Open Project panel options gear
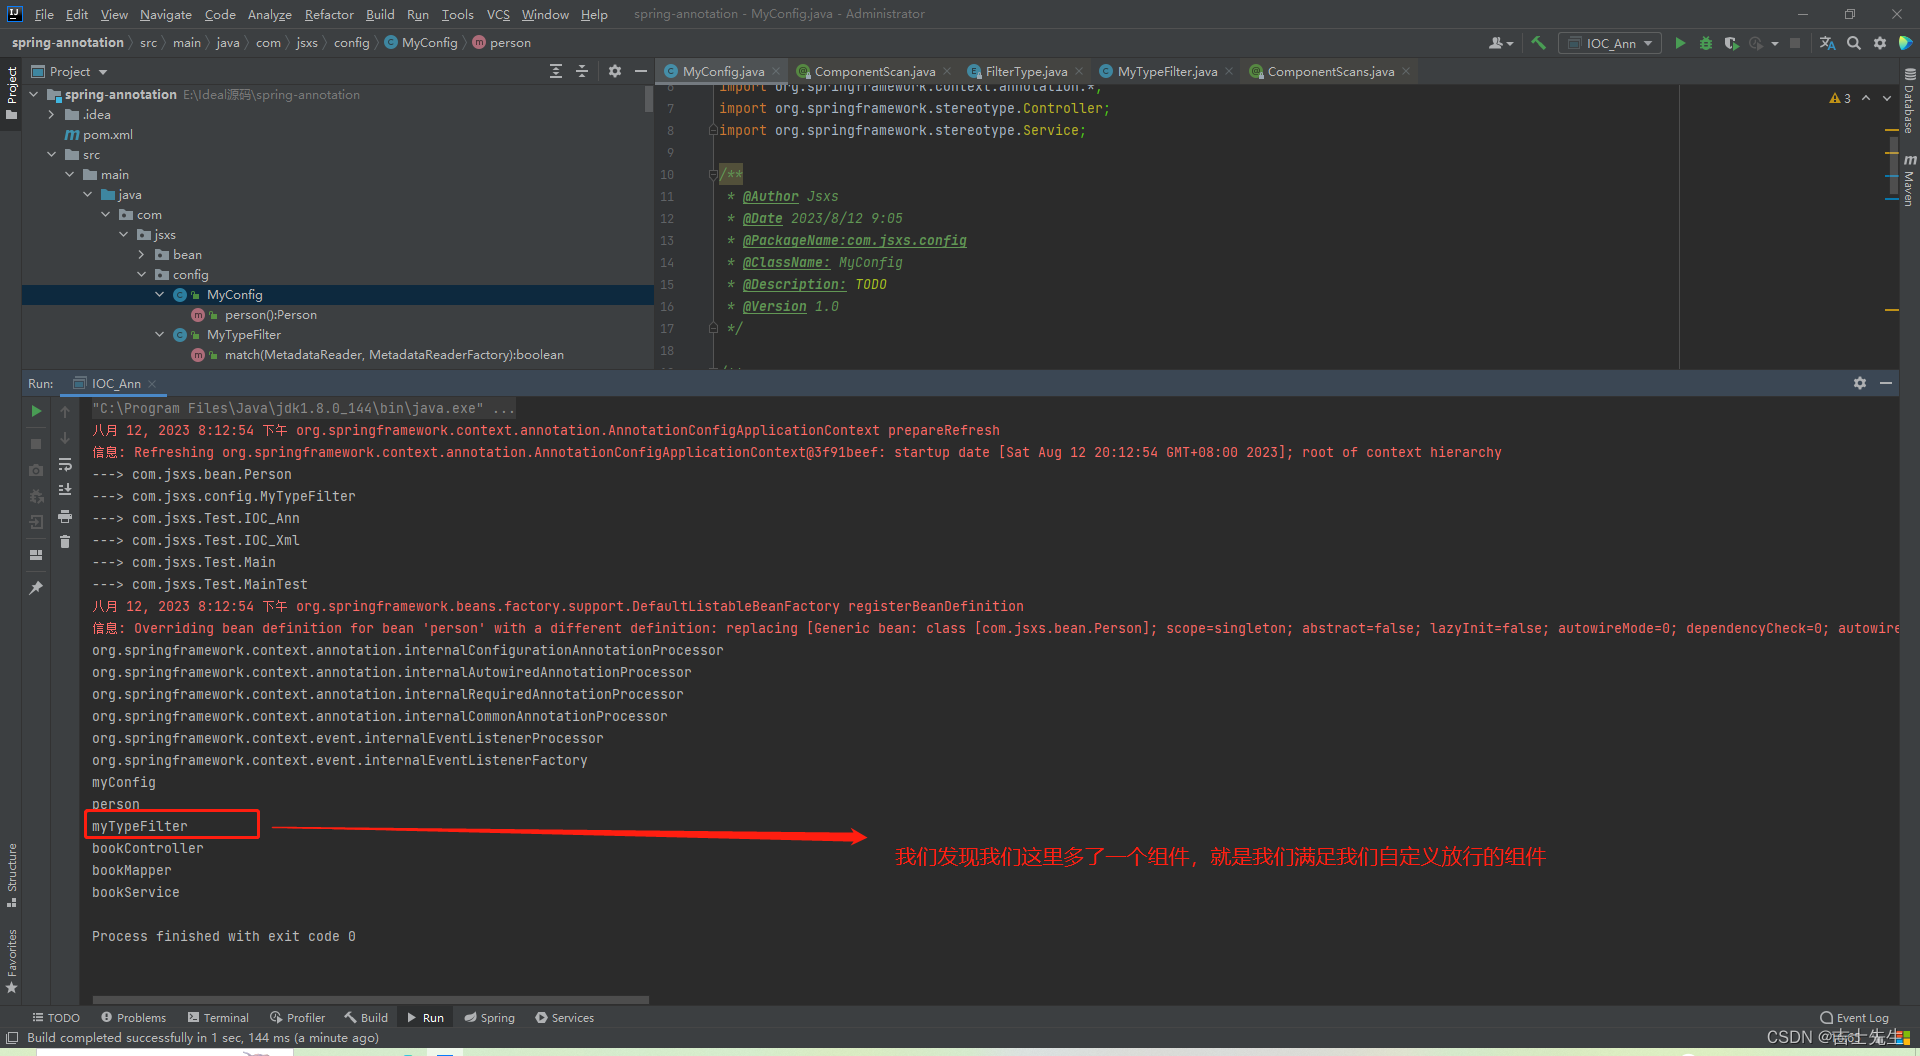This screenshot has height=1056, width=1920. [x=615, y=71]
